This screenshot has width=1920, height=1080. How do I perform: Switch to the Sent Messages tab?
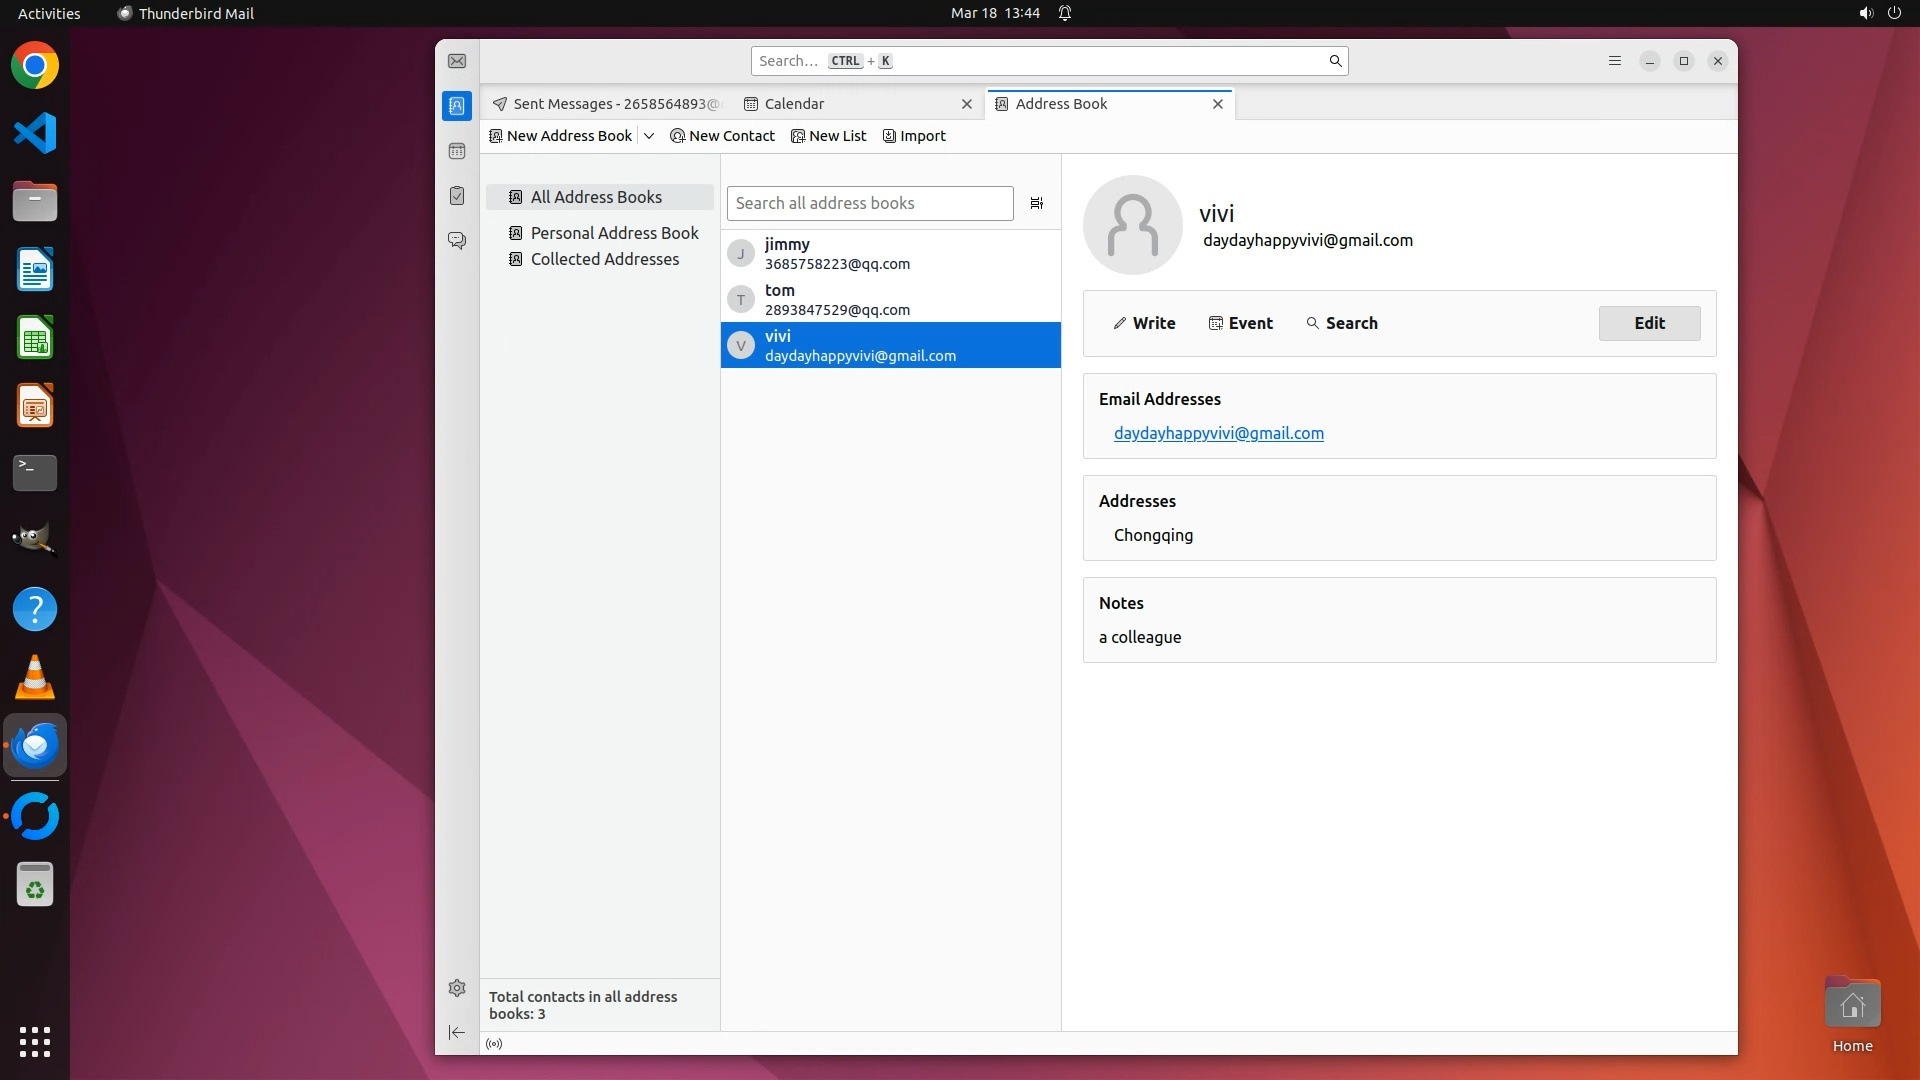[605, 104]
